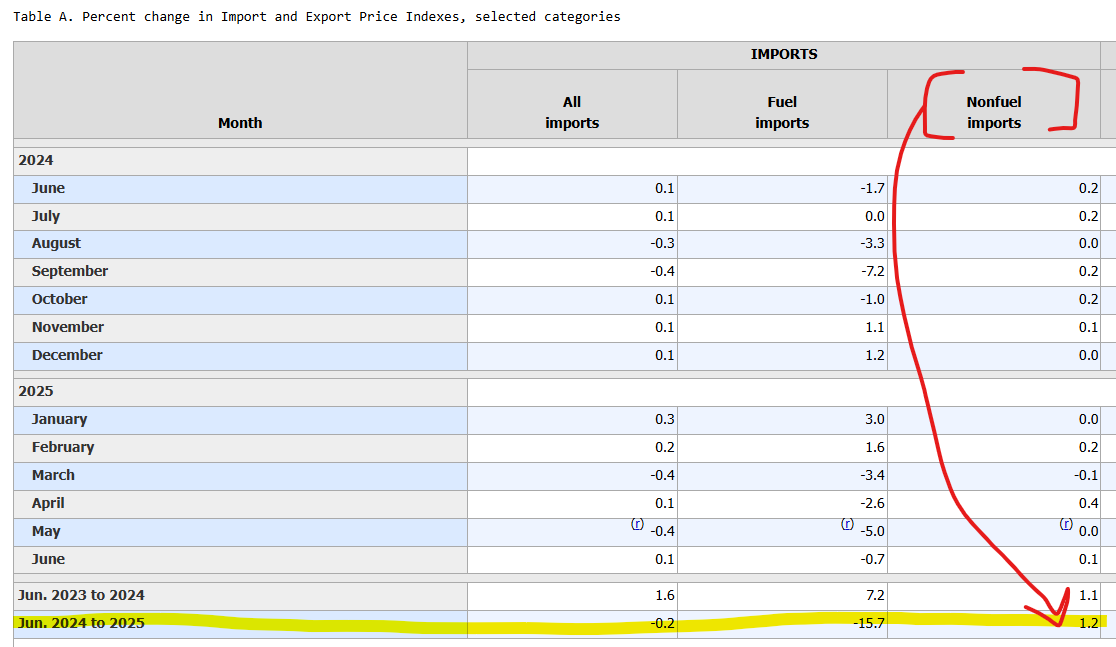Image resolution: width=1116 pixels, height=647 pixels.
Task: Select the -1.7 Fuel imports value for June 2024
Action: point(872,189)
